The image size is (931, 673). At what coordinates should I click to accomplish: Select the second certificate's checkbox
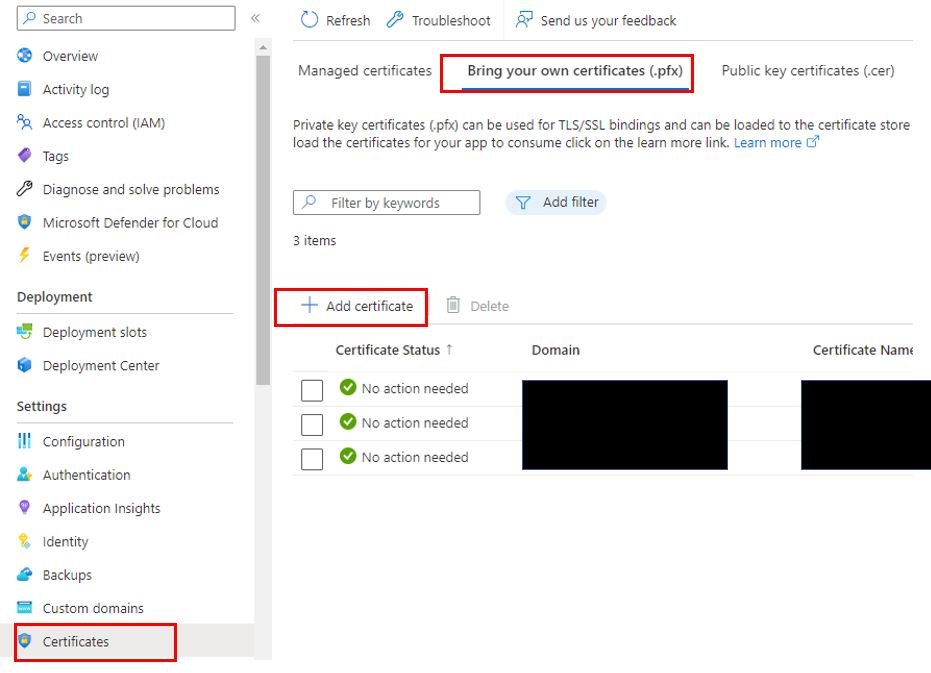pyautogui.click(x=311, y=424)
